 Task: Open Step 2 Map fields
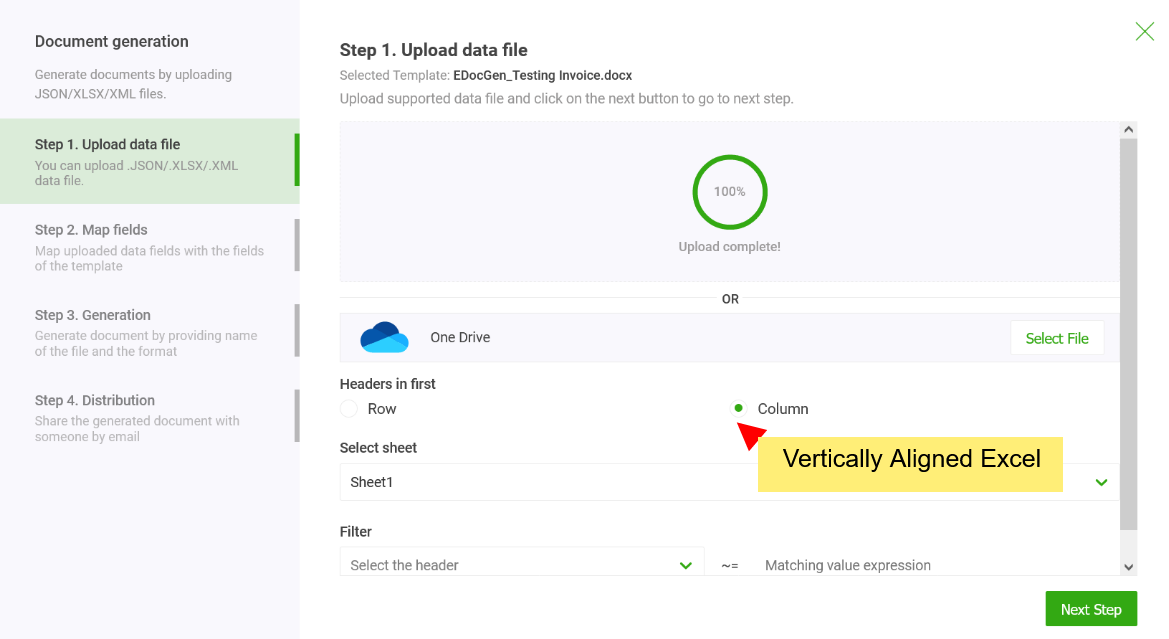click(148, 246)
